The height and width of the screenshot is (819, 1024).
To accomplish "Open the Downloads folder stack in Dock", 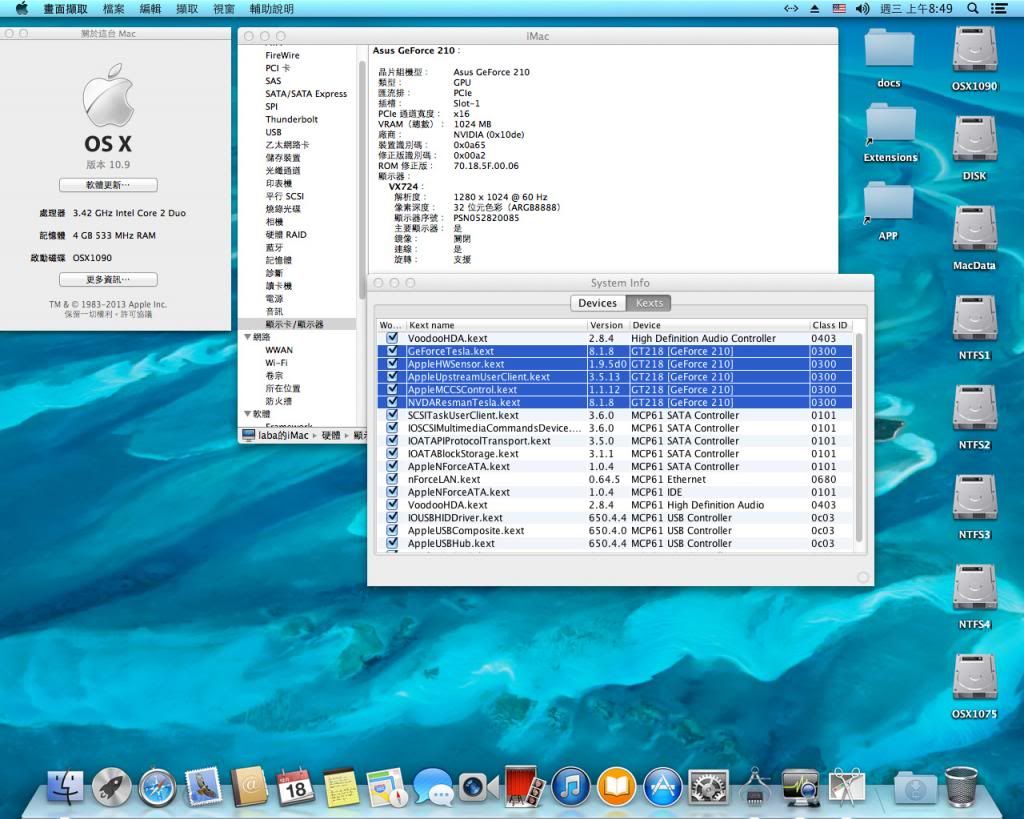I will click(x=916, y=788).
